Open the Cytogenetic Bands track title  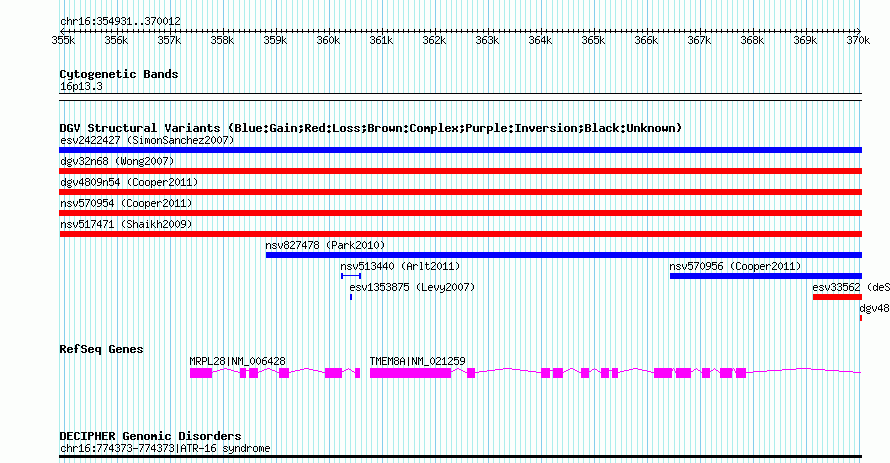(119, 74)
